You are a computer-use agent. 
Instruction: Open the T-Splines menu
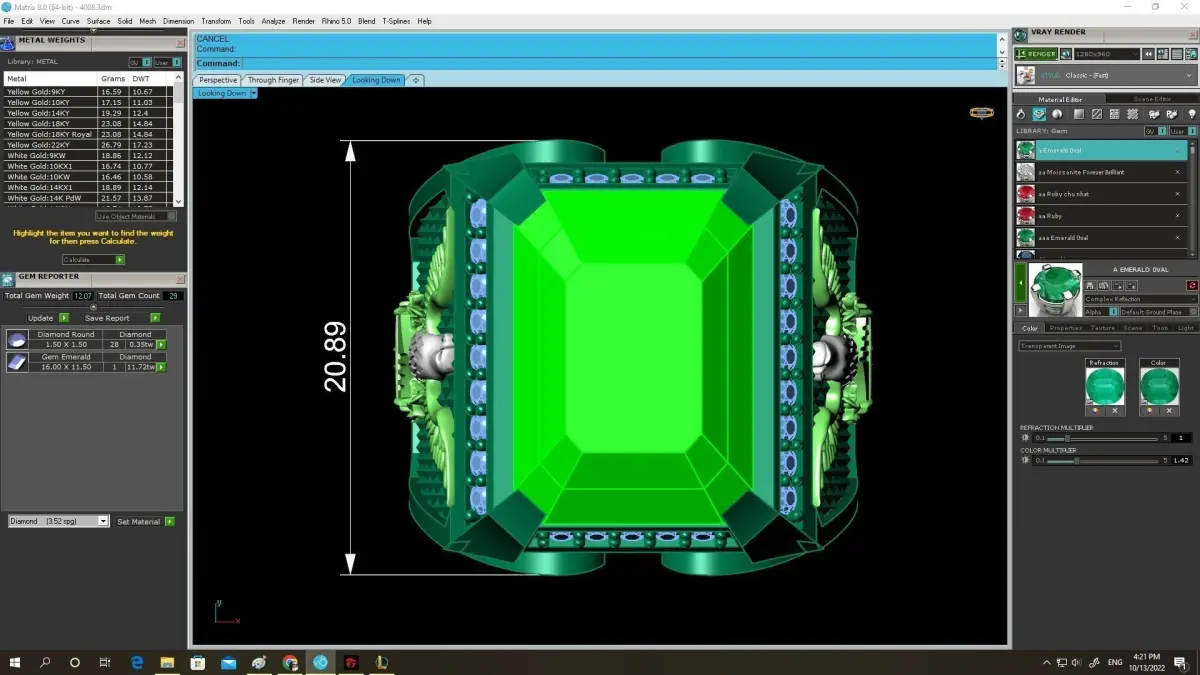coord(395,21)
